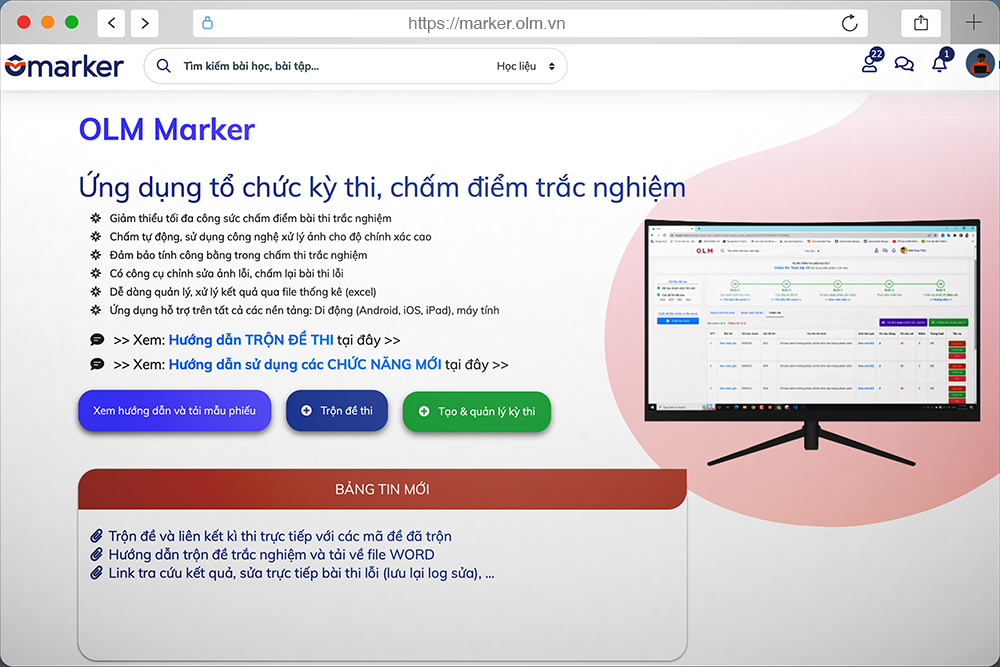Click the search magnifier icon

click(163, 64)
